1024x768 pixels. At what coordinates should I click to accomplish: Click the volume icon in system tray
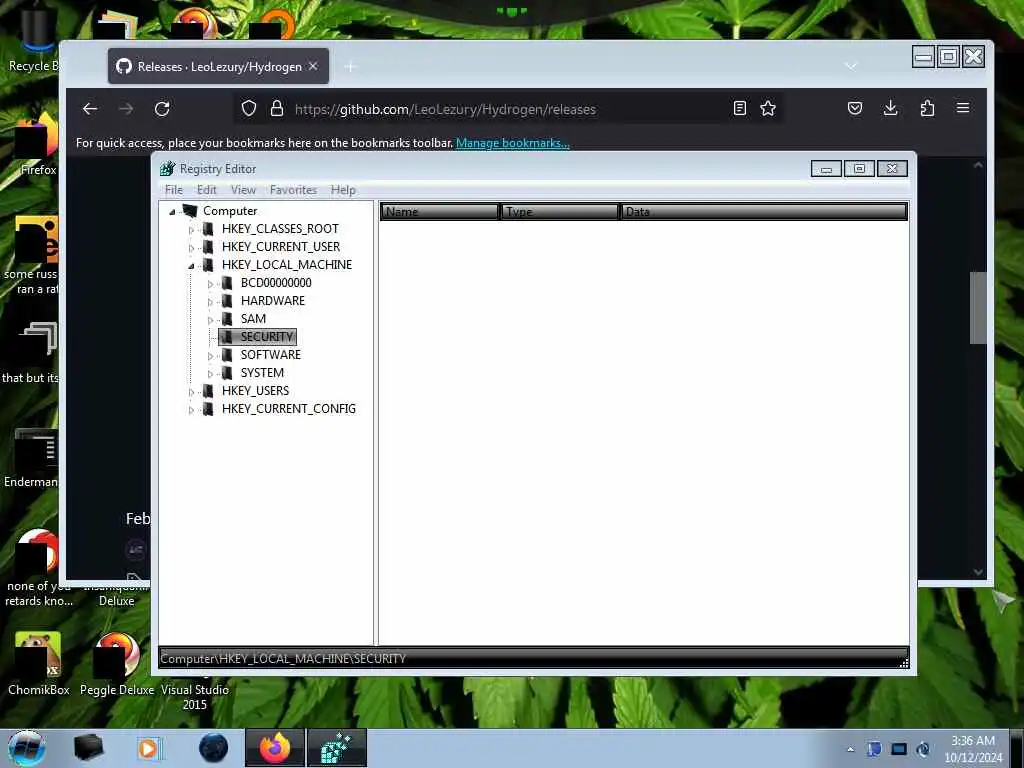pyautogui.click(x=923, y=749)
